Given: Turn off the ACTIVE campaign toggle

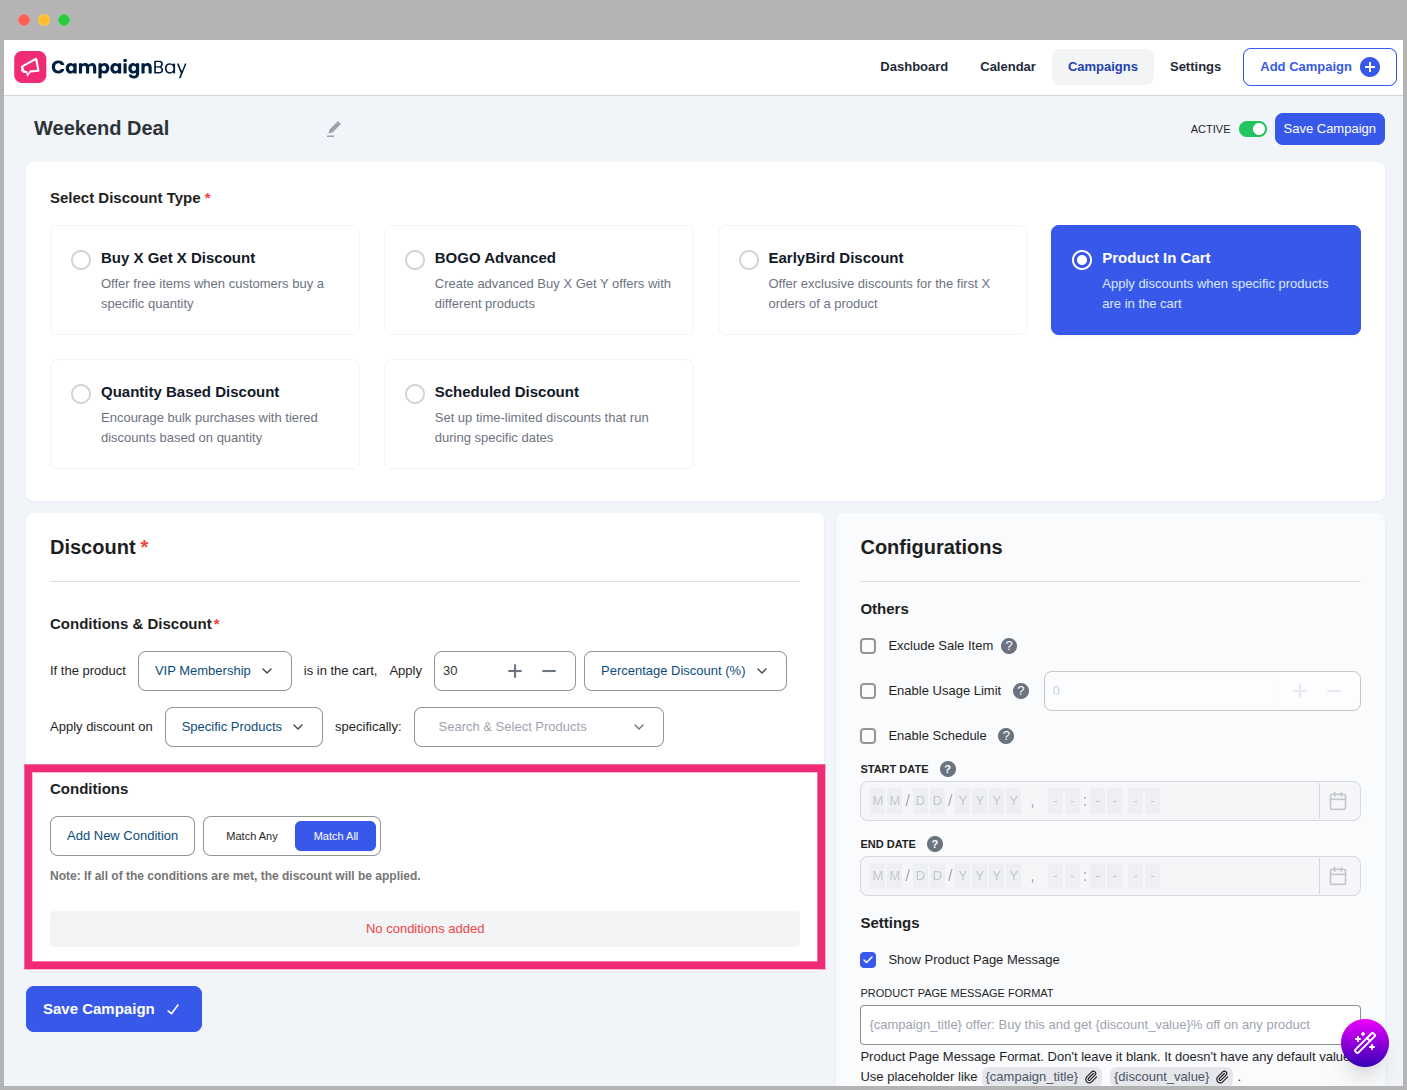Looking at the screenshot, I should [1253, 129].
